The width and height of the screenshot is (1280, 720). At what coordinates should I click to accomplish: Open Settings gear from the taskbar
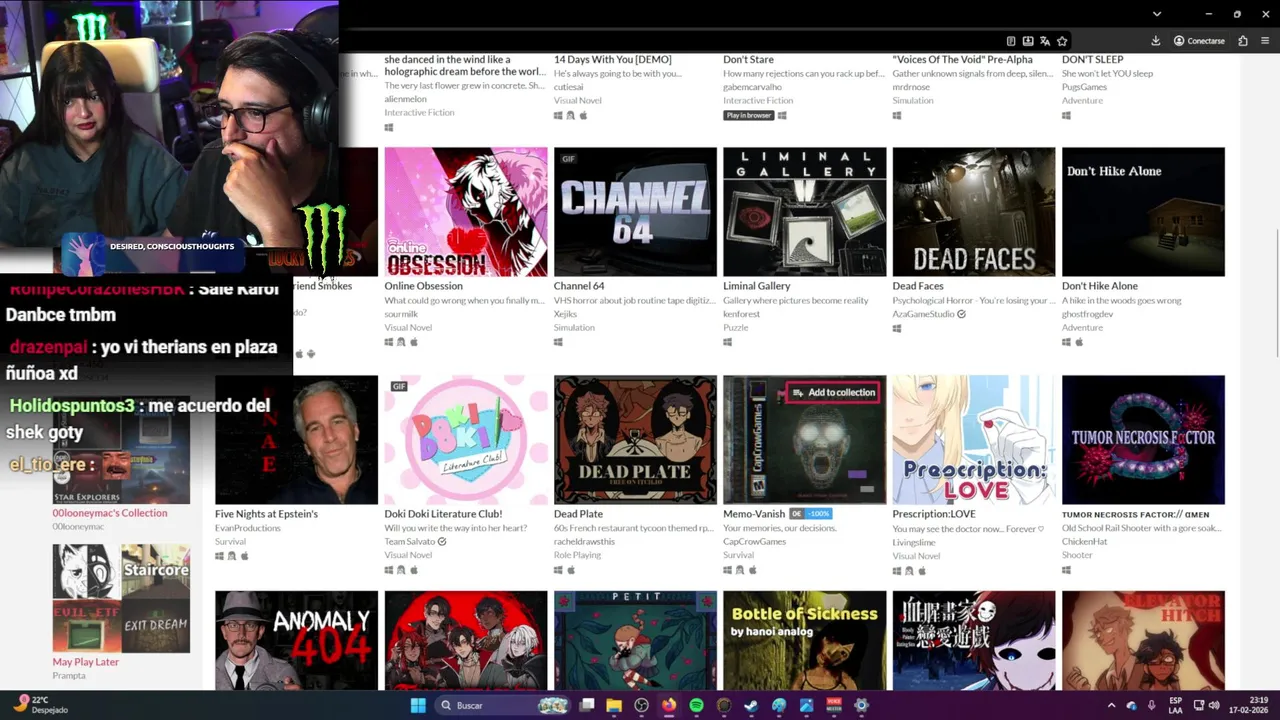(x=861, y=705)
